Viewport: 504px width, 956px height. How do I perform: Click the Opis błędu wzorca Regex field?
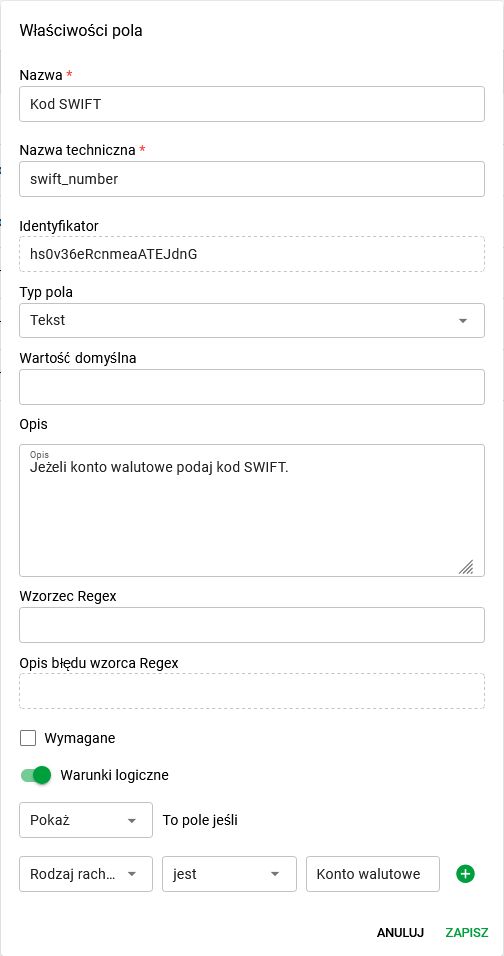click(252, 691)
